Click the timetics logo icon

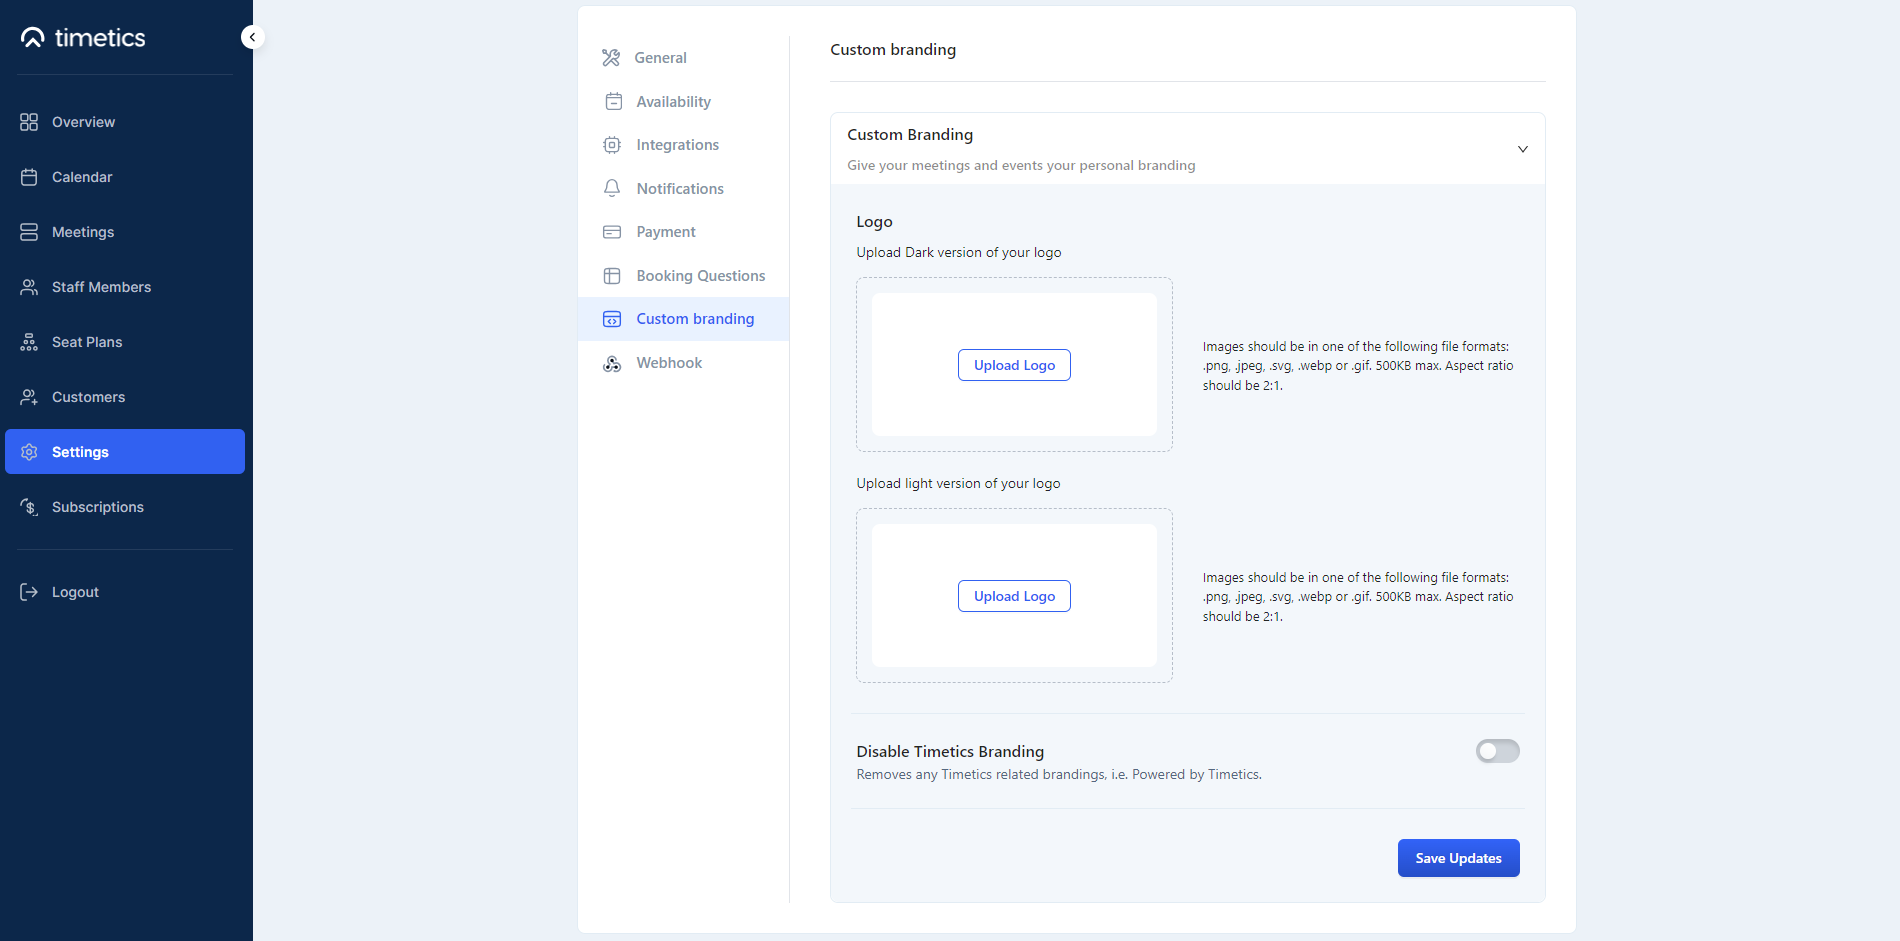[x=33, y=38]
